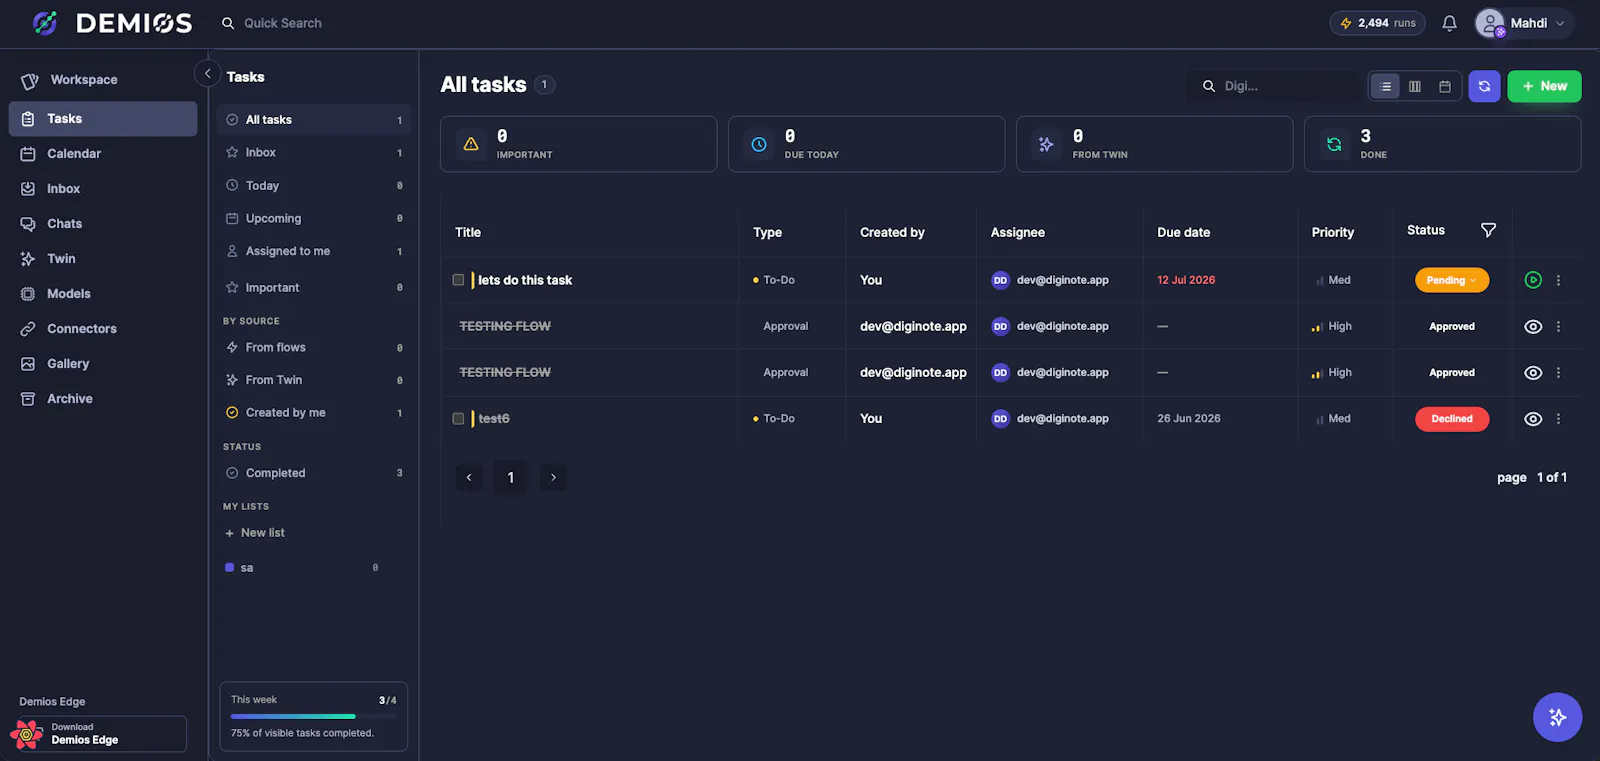
Task: Open Workspace in main sidebar
Action: click(103, 80)
